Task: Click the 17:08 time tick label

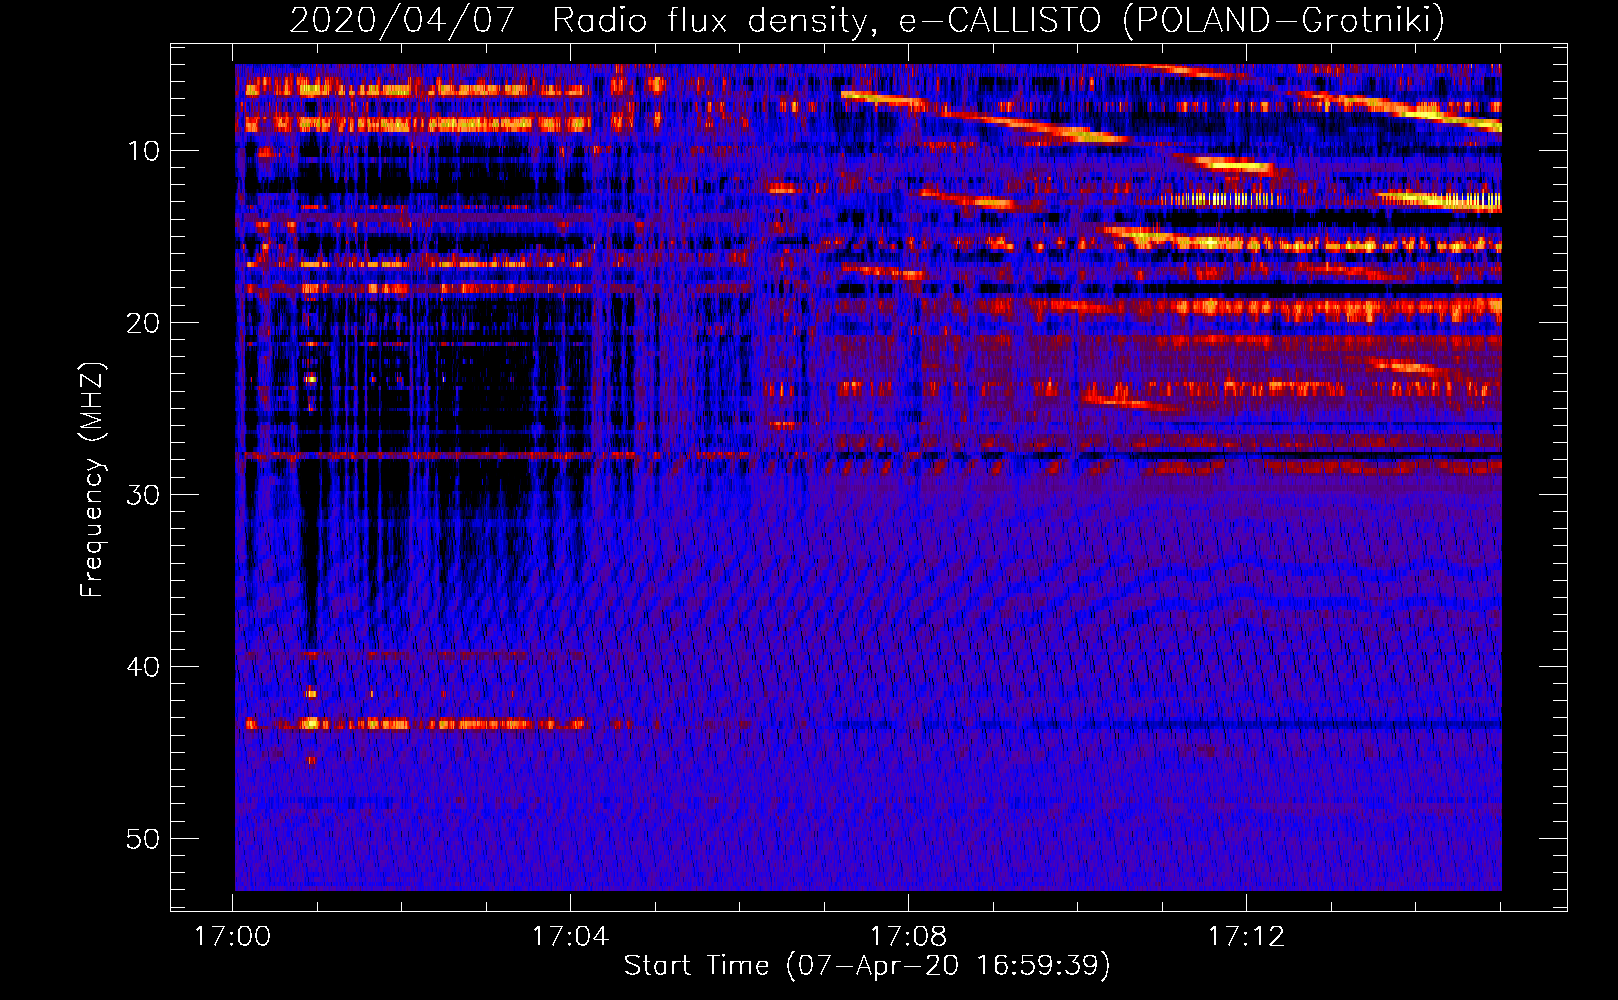Action: pyautogui.click(x=908, y=937)
